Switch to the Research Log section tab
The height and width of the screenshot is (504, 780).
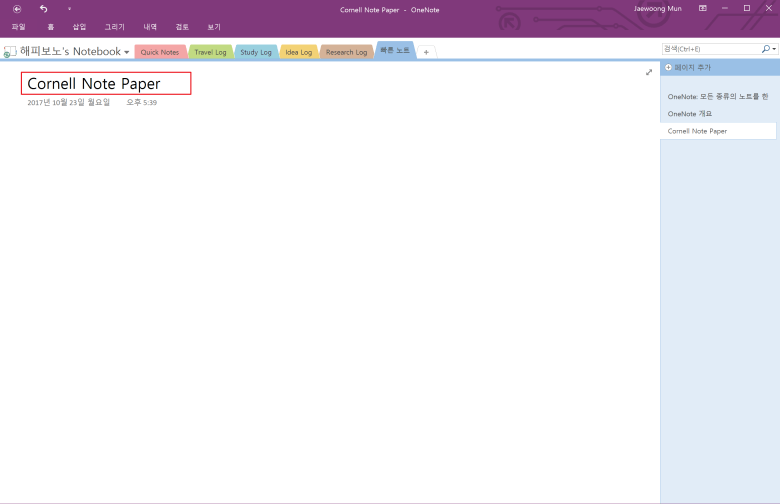[x=346, y=52]
